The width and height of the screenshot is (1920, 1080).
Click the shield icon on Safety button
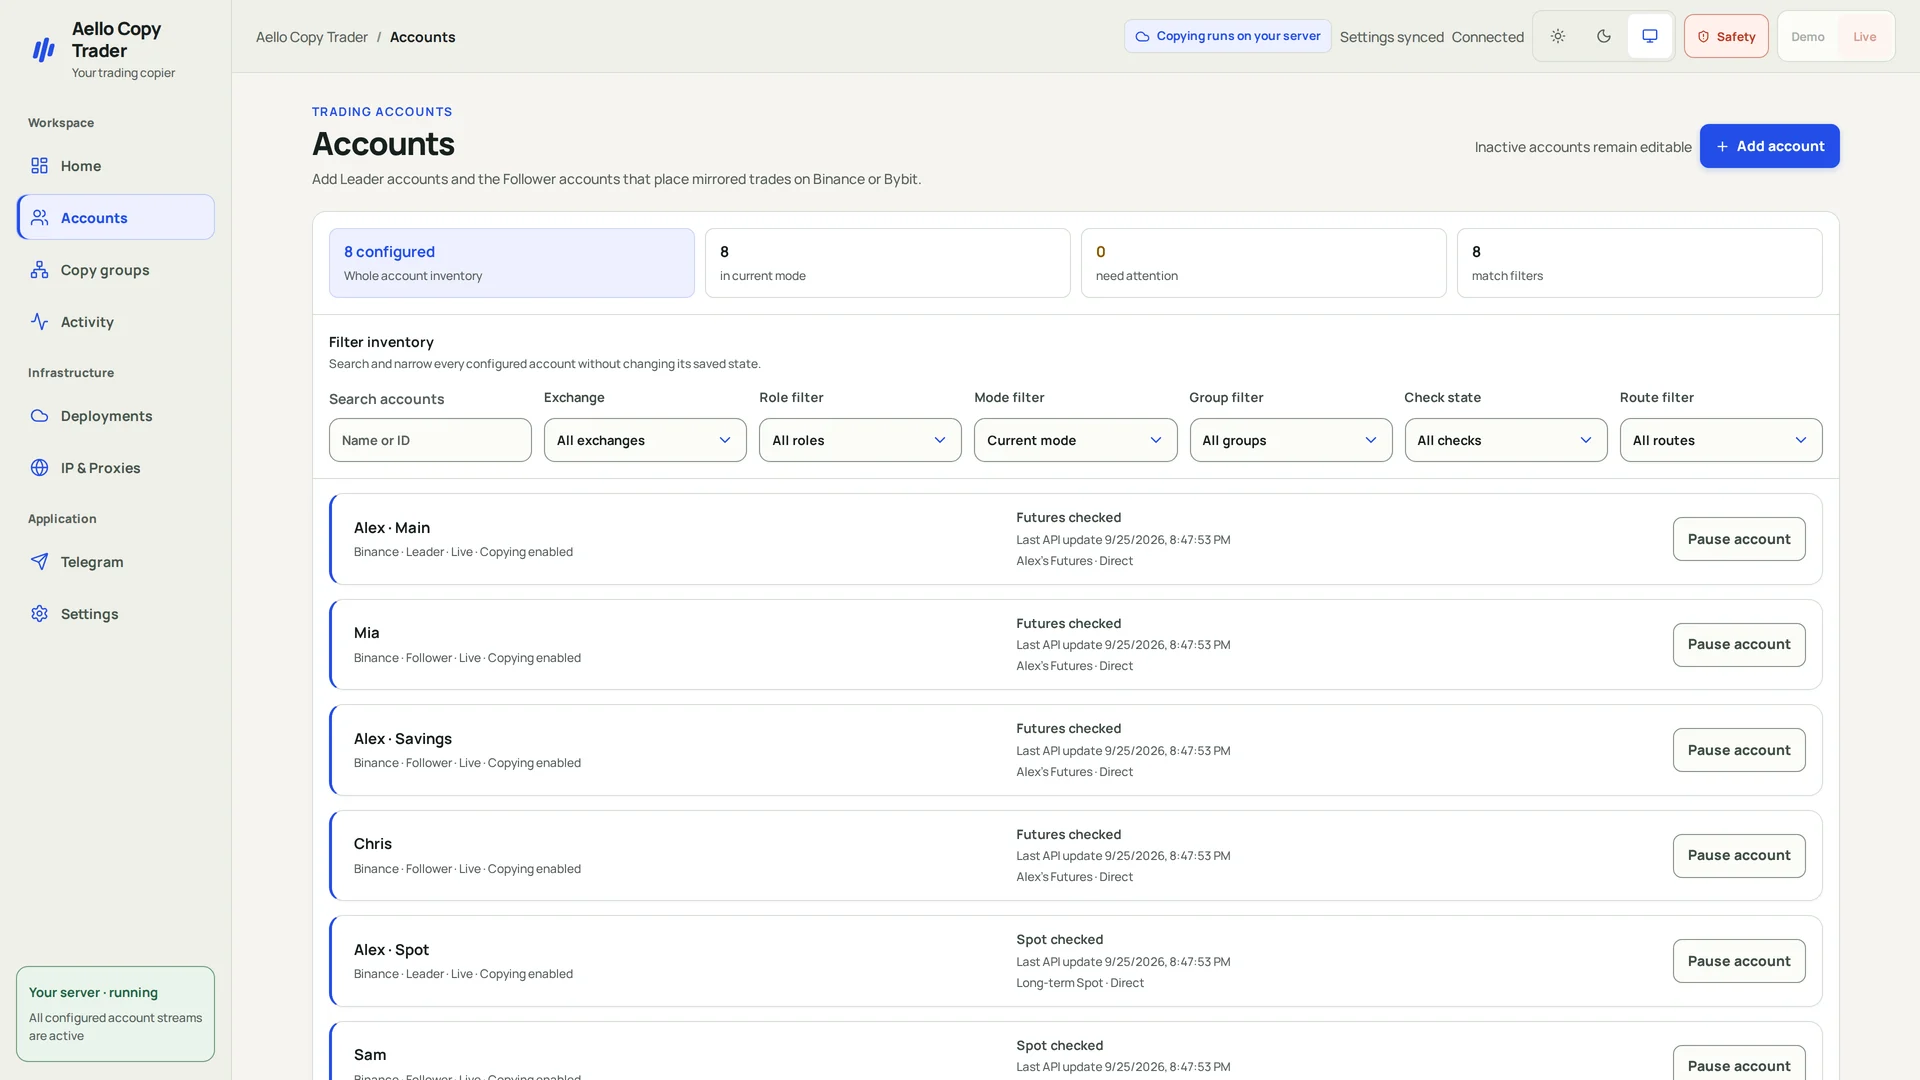tap(1703, 37)
